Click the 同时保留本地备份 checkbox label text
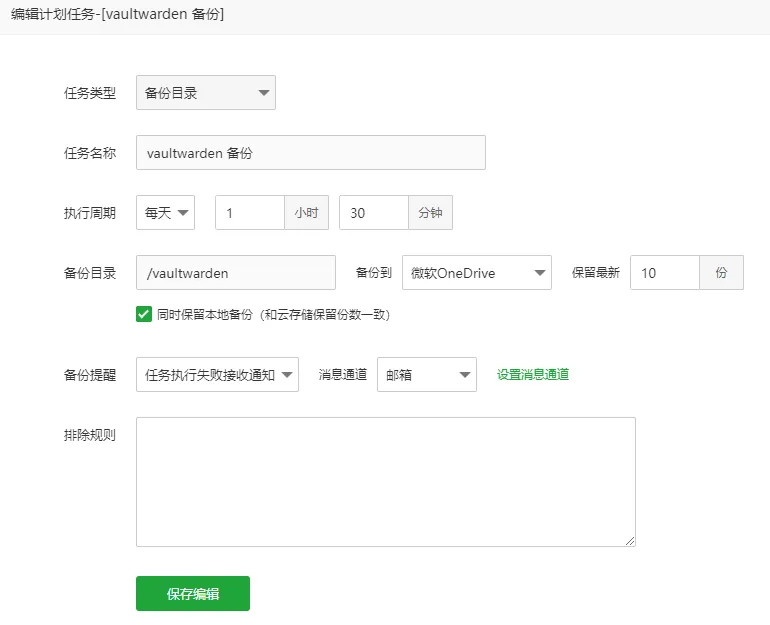The height and width of the screenshot is (625, 770). coord(274,315)
